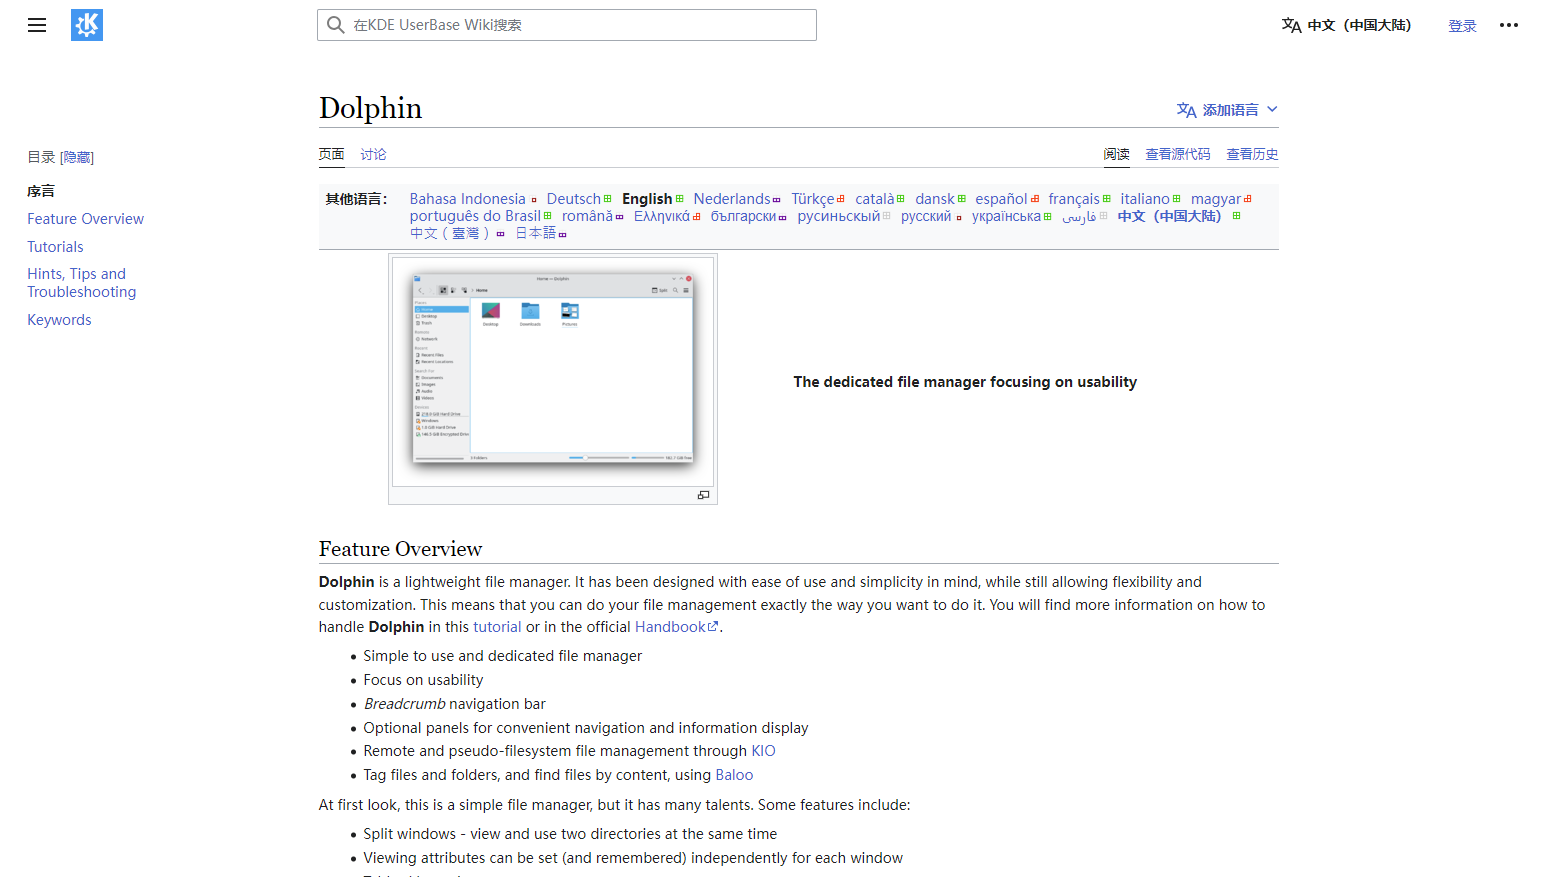Image resolution: width=1549 pixels, height=877 pixels.
Task: Open the 中文（中国大陆）language selector
Action: [1347, 25]
